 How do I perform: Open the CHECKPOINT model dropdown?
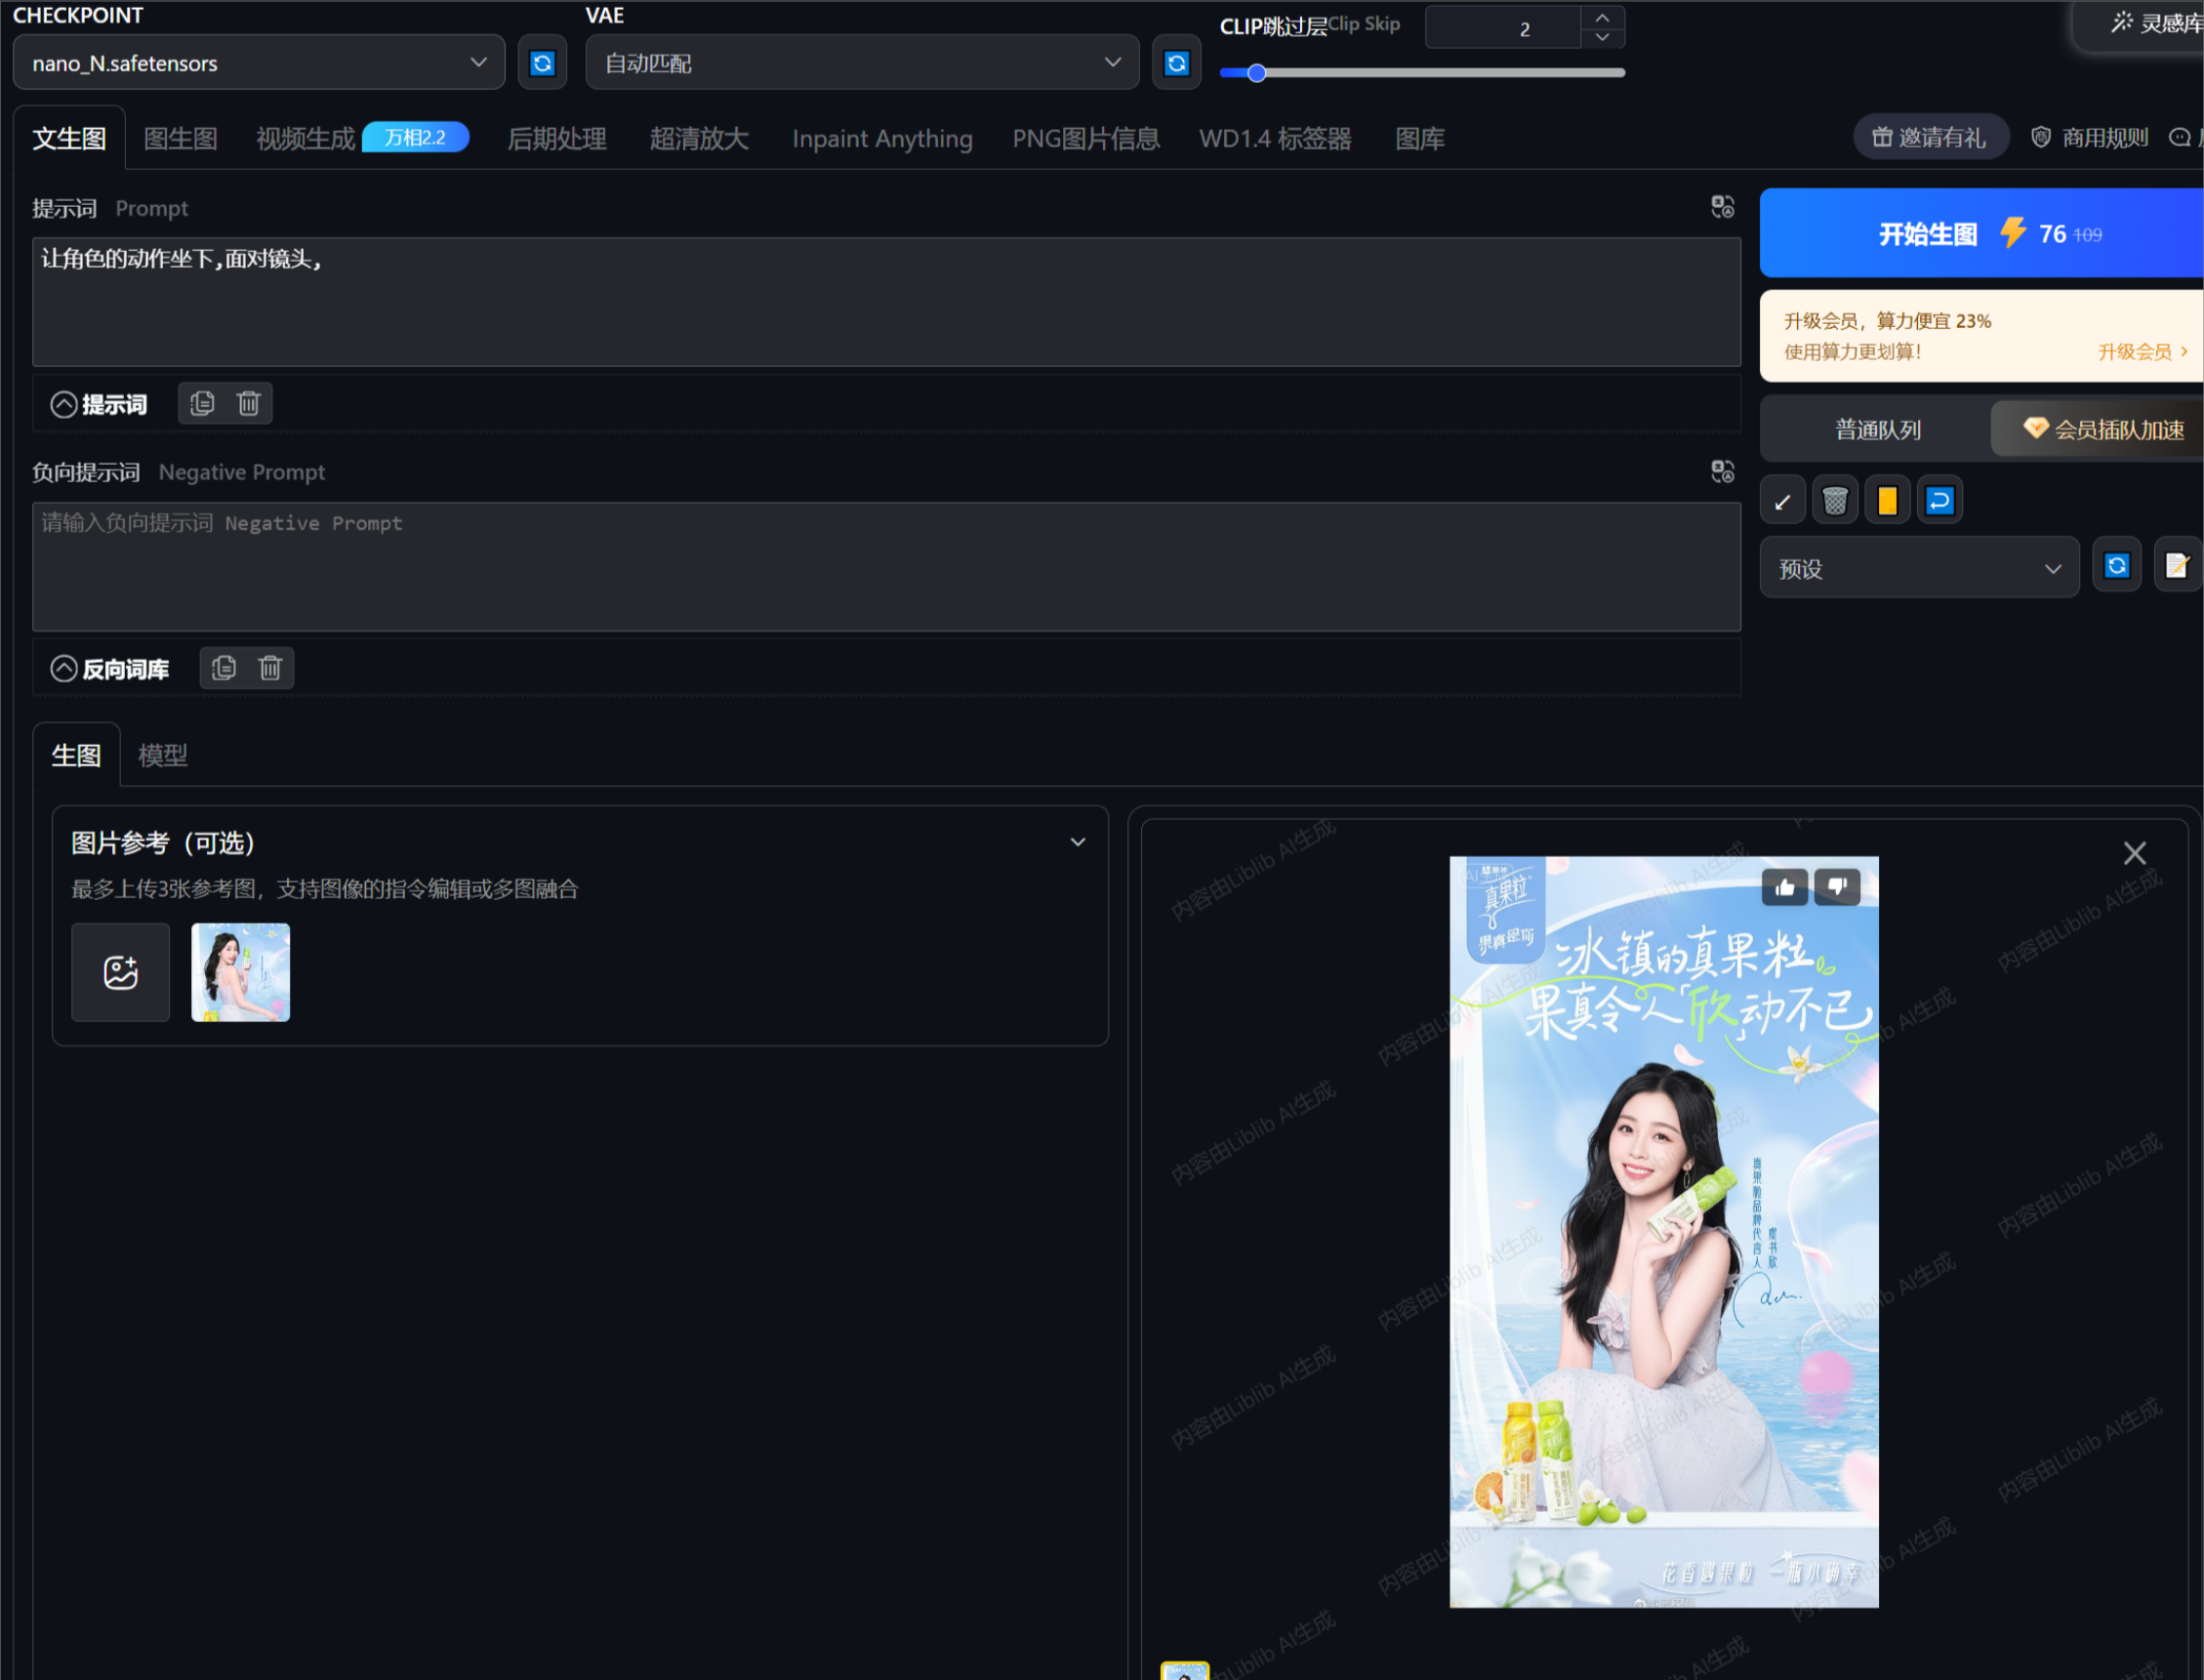point(258,63)
